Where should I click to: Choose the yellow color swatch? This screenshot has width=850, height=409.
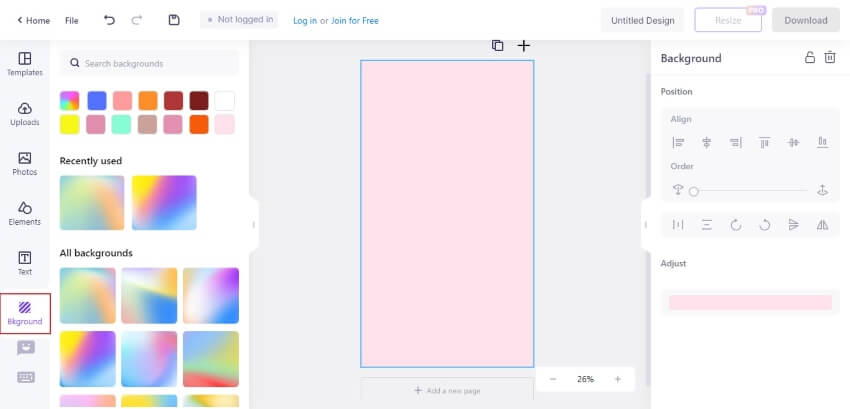pyautogui.click(x=69, y=124)
